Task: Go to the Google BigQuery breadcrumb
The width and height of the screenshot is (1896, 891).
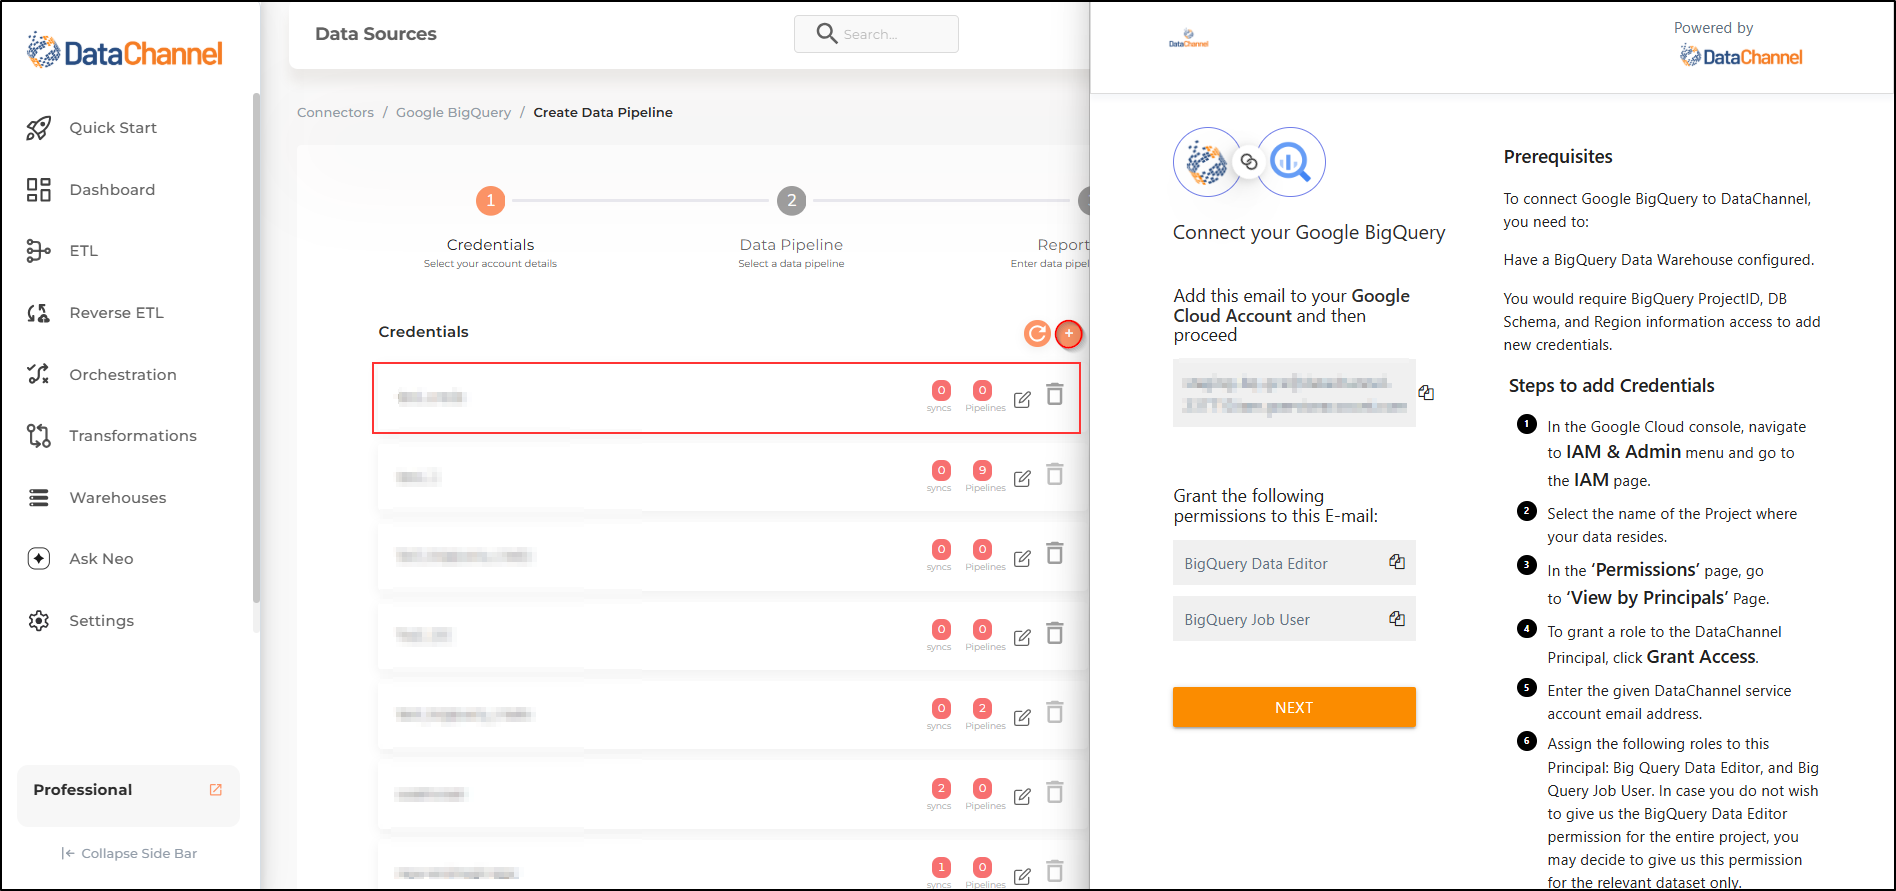Action: click(x=453, y=113)
